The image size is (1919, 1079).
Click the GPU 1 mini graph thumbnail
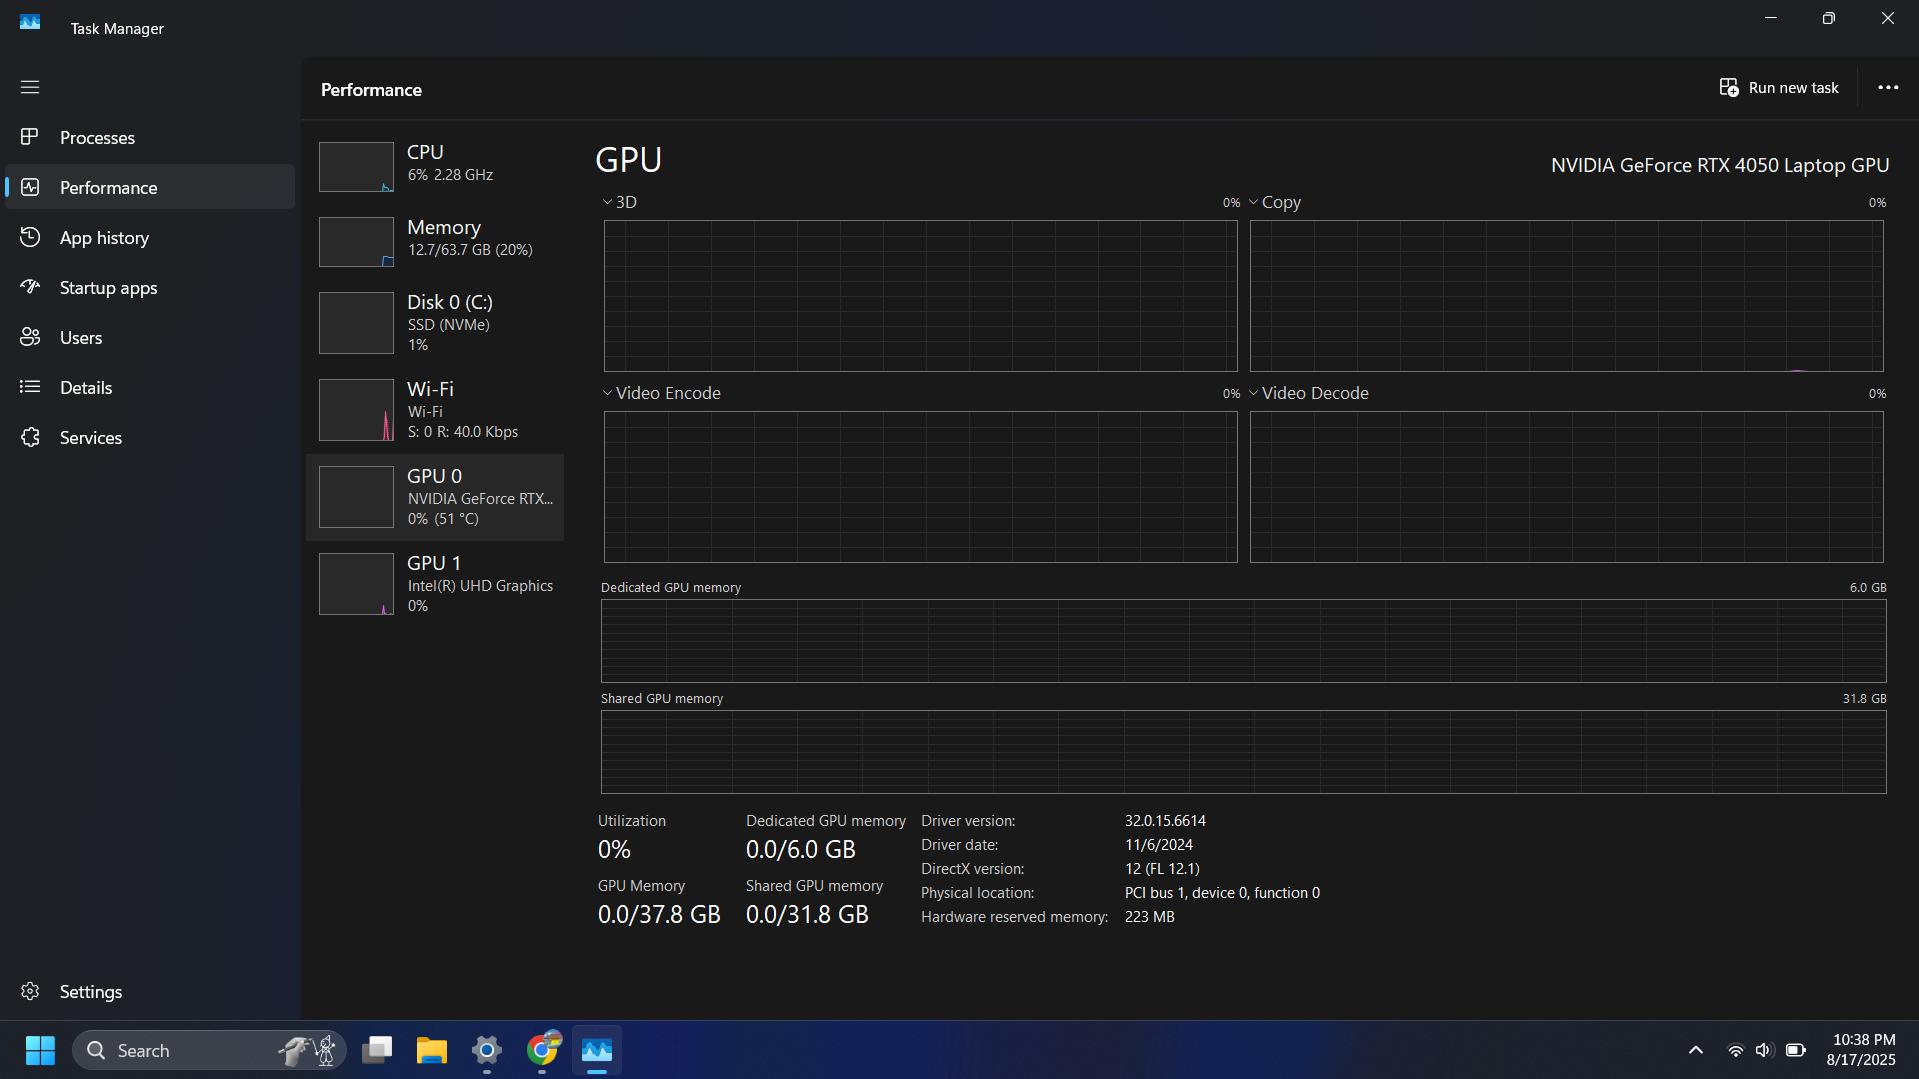click(x=356, y=584)
